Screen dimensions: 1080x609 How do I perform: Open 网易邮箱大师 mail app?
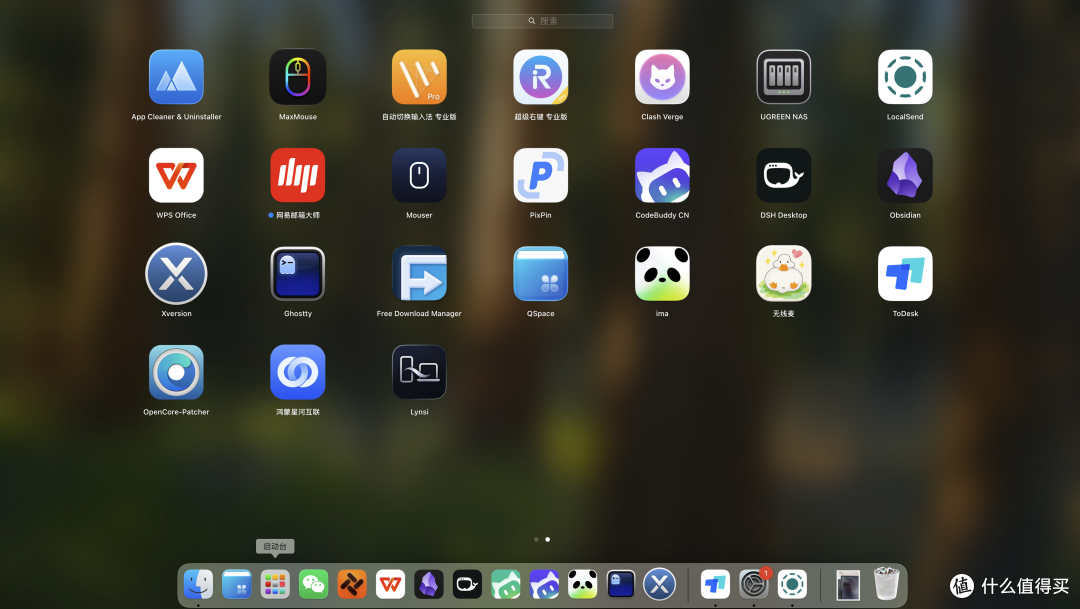point(298,176)
